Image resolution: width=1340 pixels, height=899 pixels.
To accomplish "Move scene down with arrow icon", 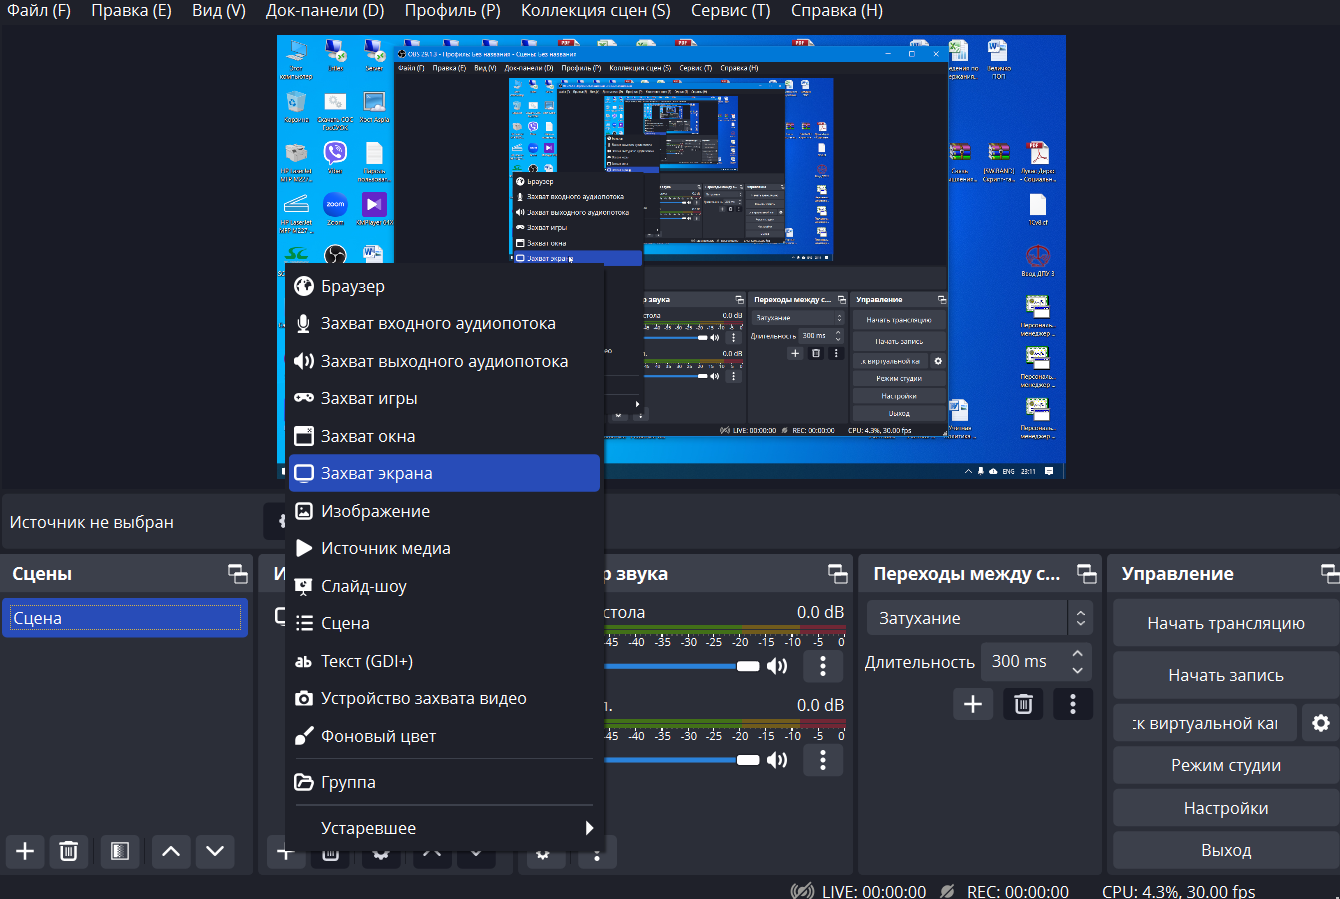I will (215, 851).
